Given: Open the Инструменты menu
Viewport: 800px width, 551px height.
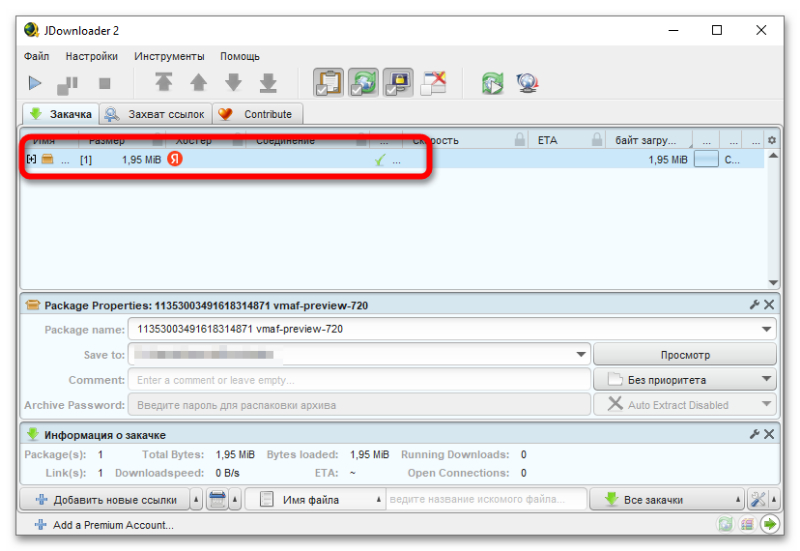Looking at the screenshot, I should 169,56.
